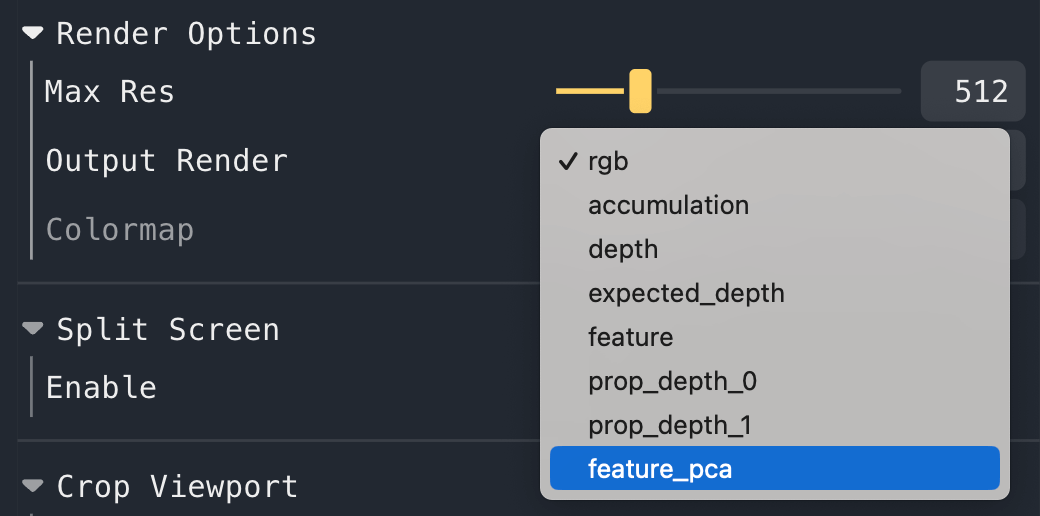Click the Render Options section title
Viewport: 1040px width, 516px height.
tap(186, 33)
